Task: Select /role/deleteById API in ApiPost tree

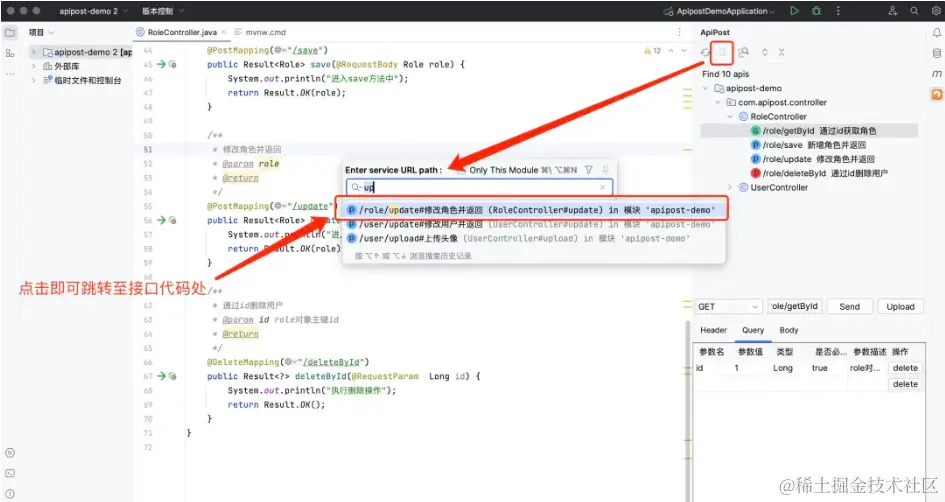Action: pos(819,173)
